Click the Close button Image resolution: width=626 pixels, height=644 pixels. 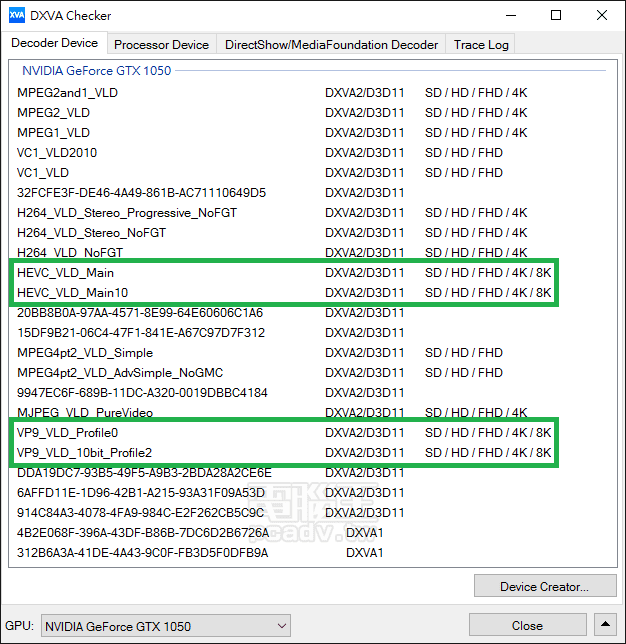click(x=527, y=626)
